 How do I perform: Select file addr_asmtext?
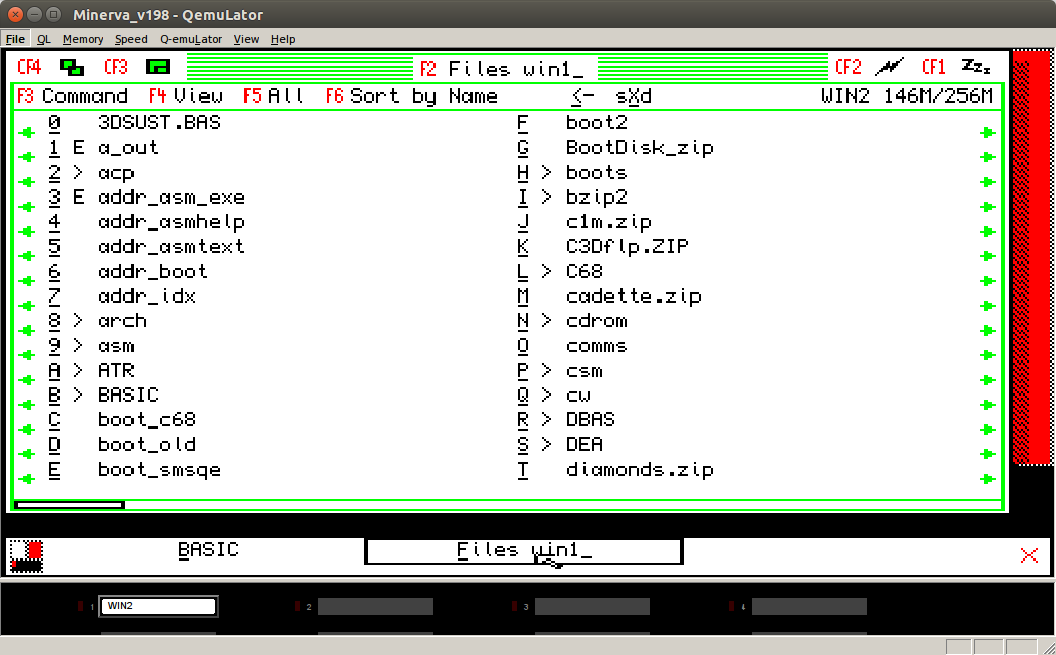coord(171,246)
